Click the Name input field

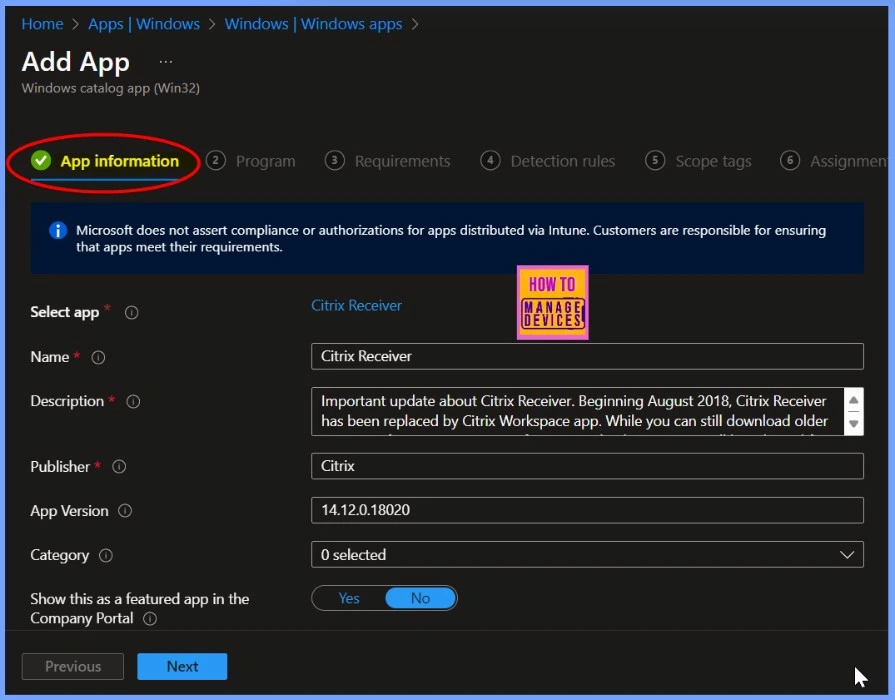pos(587,356)
